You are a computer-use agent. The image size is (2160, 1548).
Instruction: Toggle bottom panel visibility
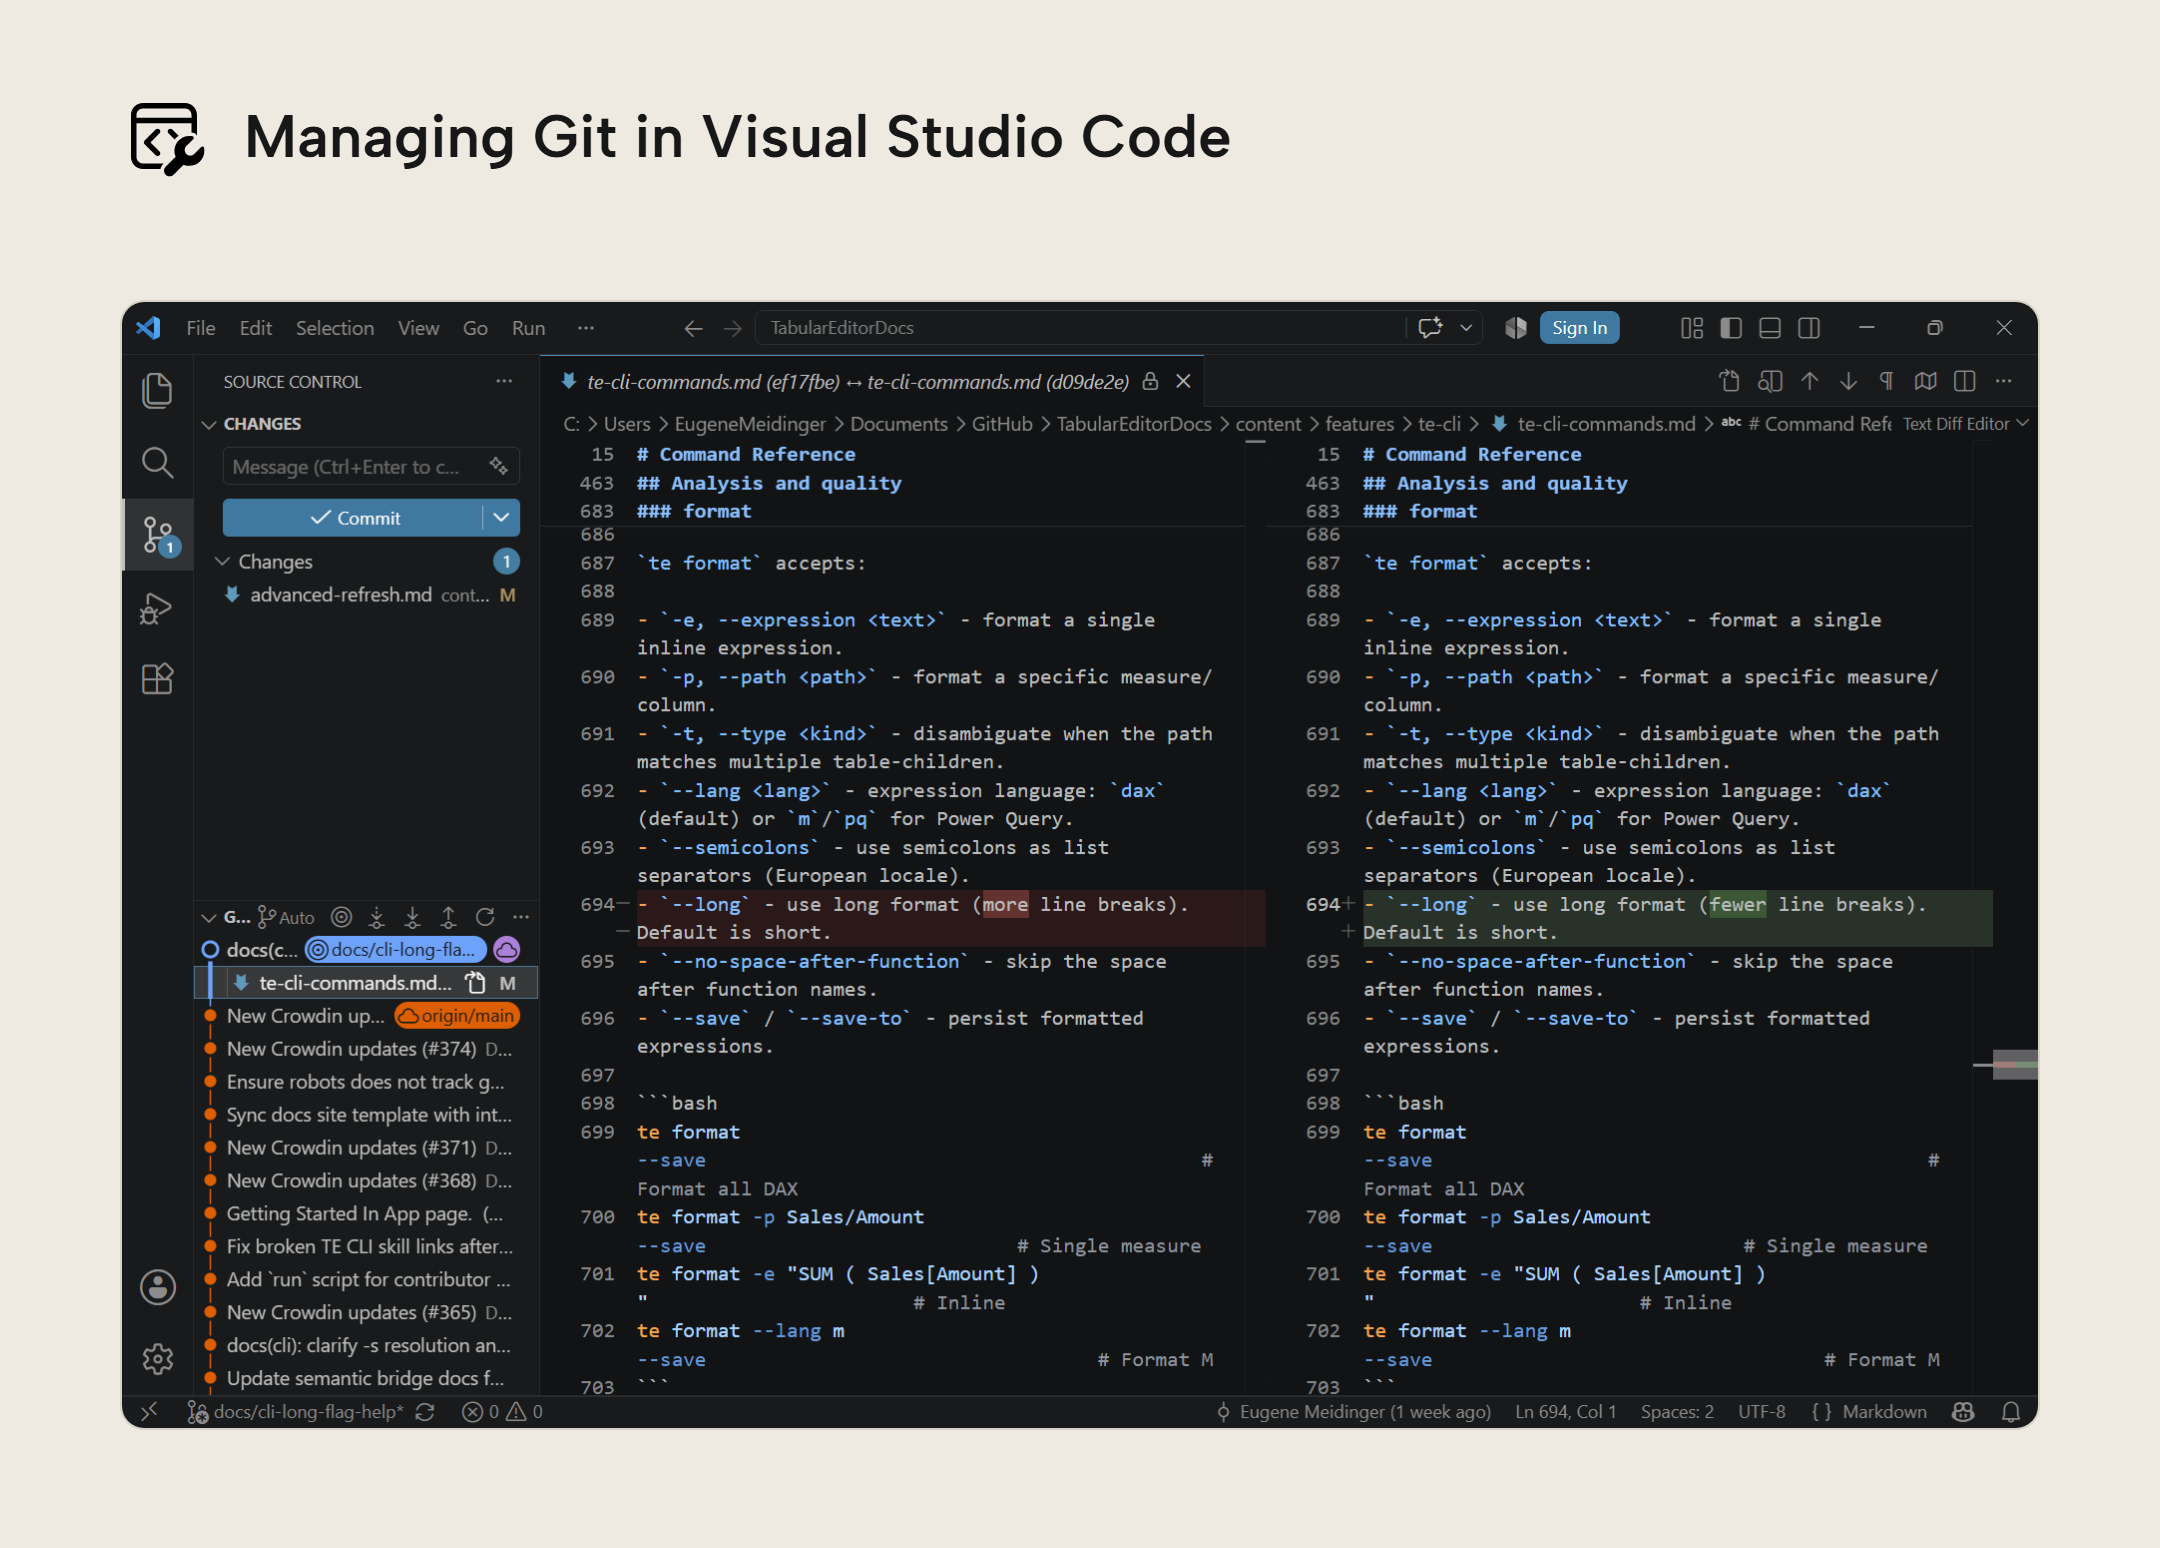1770,328
